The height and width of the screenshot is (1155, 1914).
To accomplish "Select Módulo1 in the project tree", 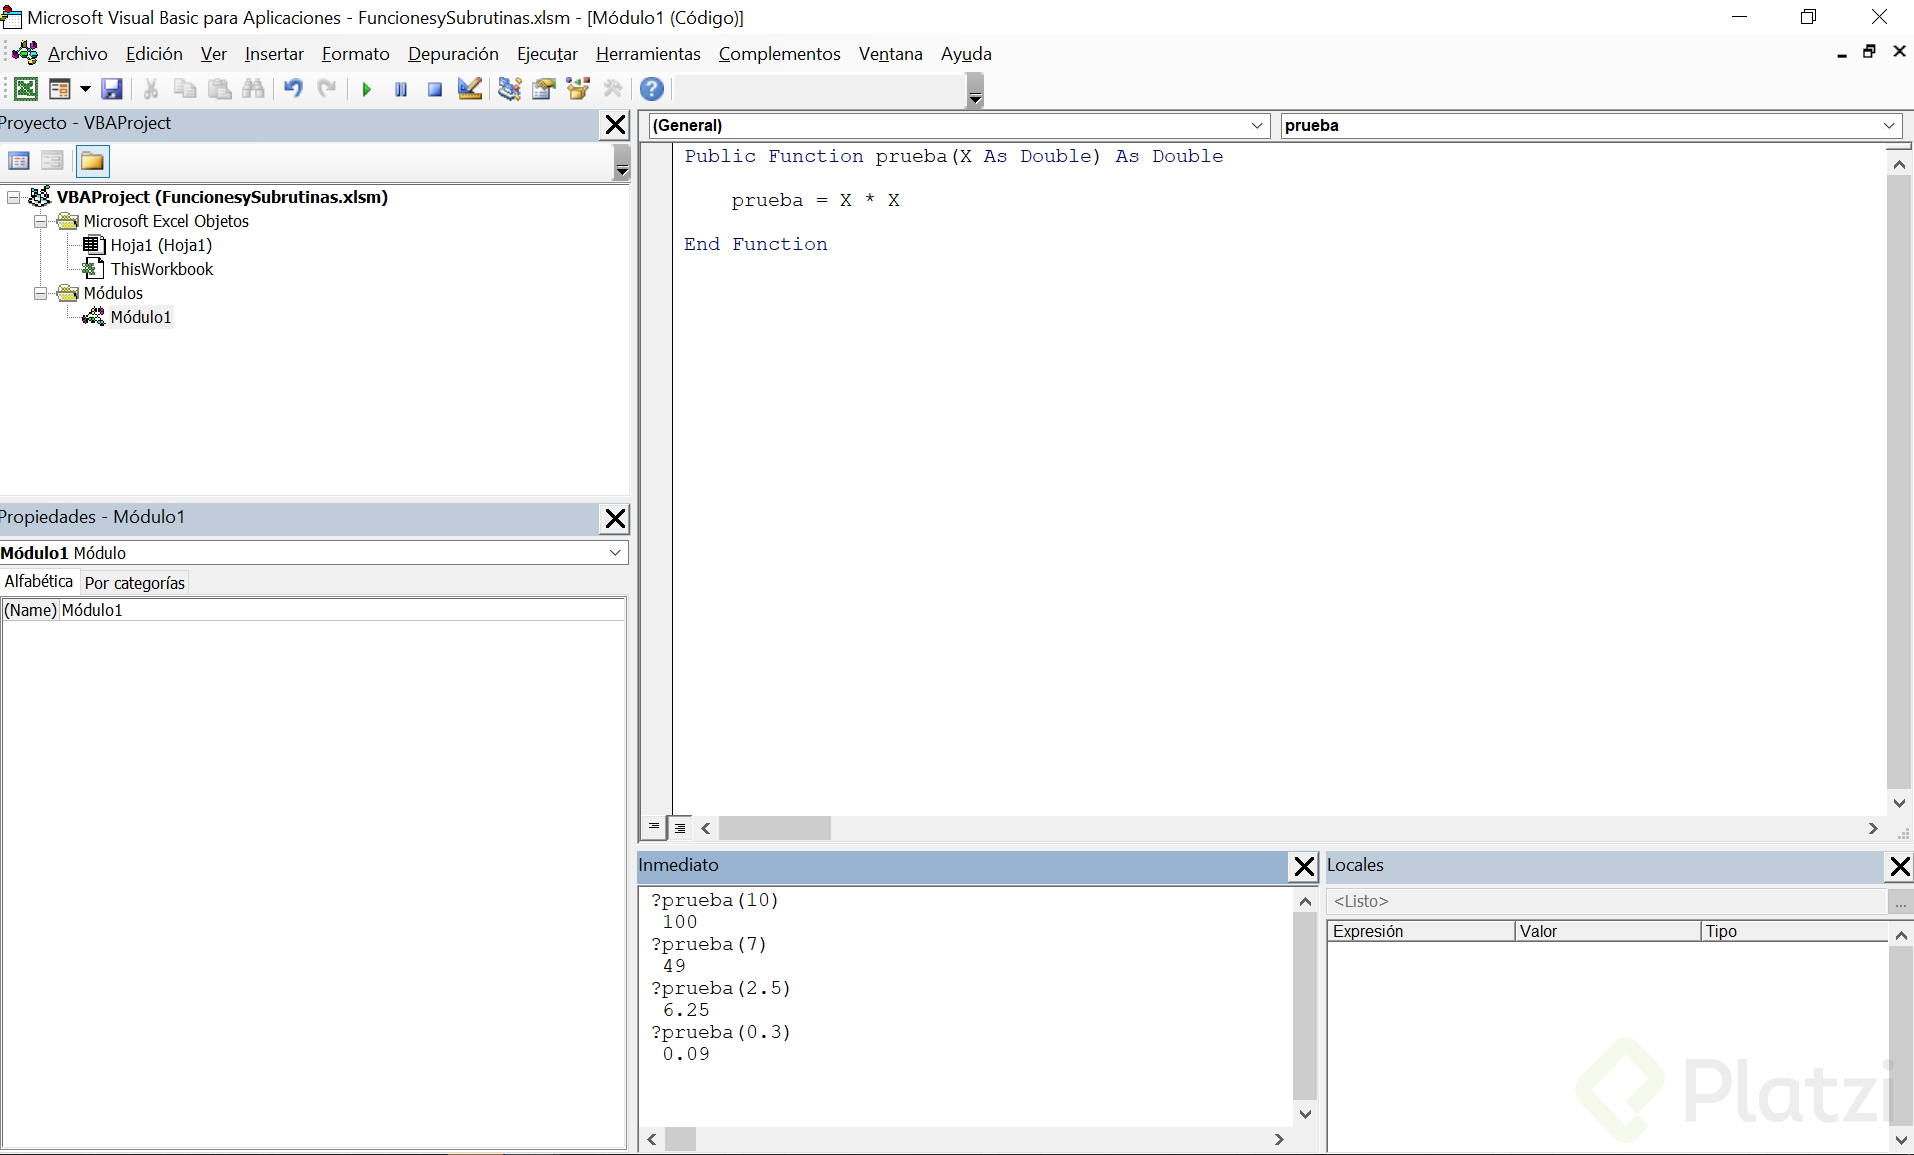I will 141,317.
